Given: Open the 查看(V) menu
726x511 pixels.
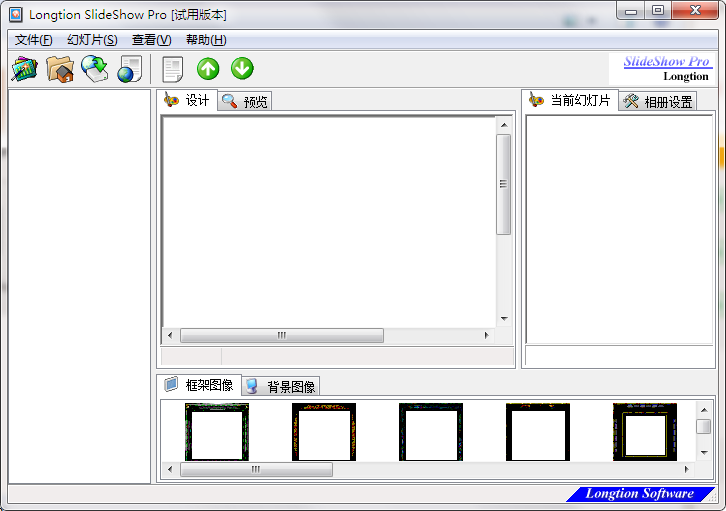Looking at the screenshot, I should pyautogui.click(x=151, y=40).
